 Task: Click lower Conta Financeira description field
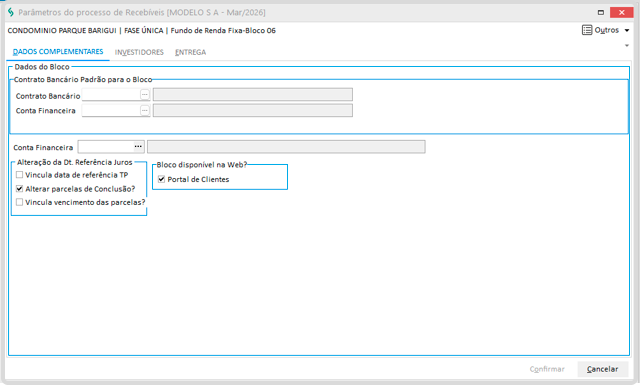point(286,147)
